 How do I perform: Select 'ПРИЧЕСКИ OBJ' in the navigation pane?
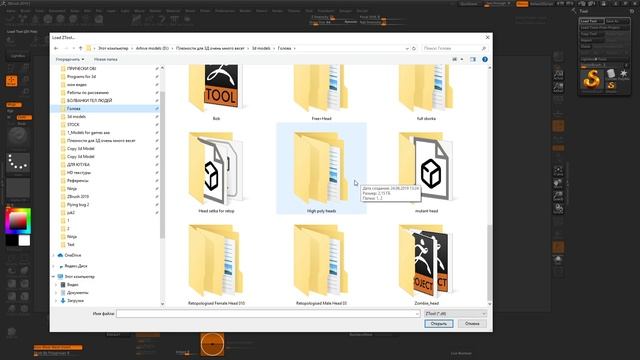81,69
